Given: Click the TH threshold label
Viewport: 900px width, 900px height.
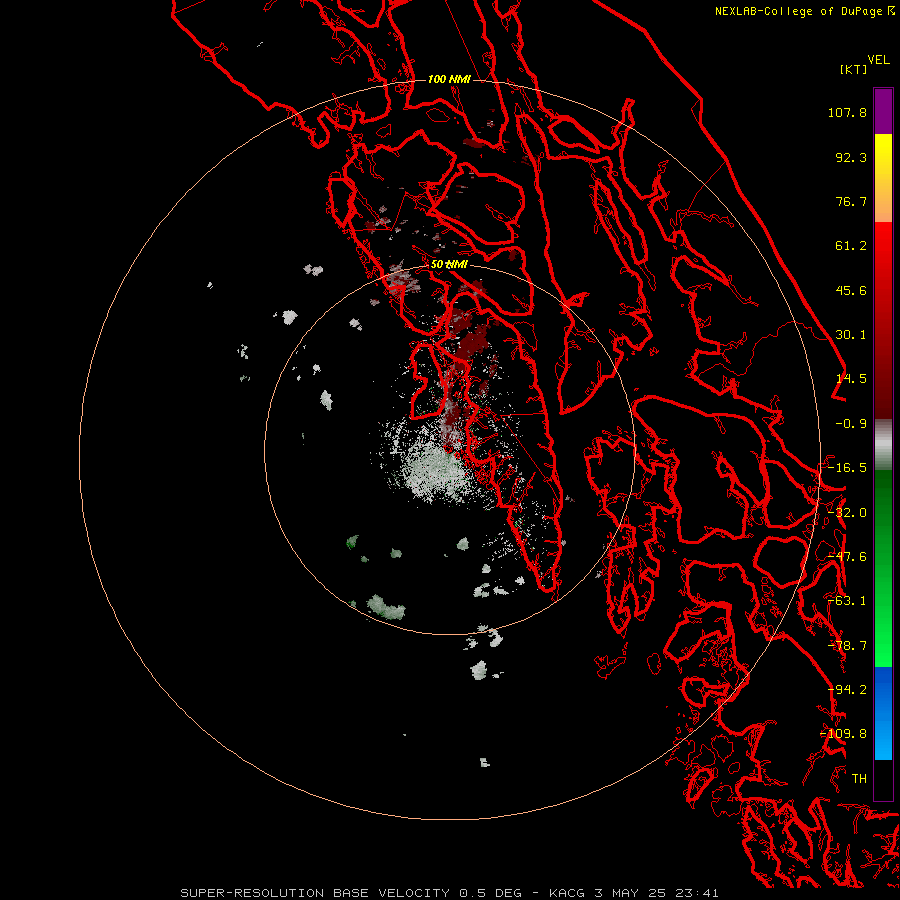Looking at the screenshot, I should 859,779.
